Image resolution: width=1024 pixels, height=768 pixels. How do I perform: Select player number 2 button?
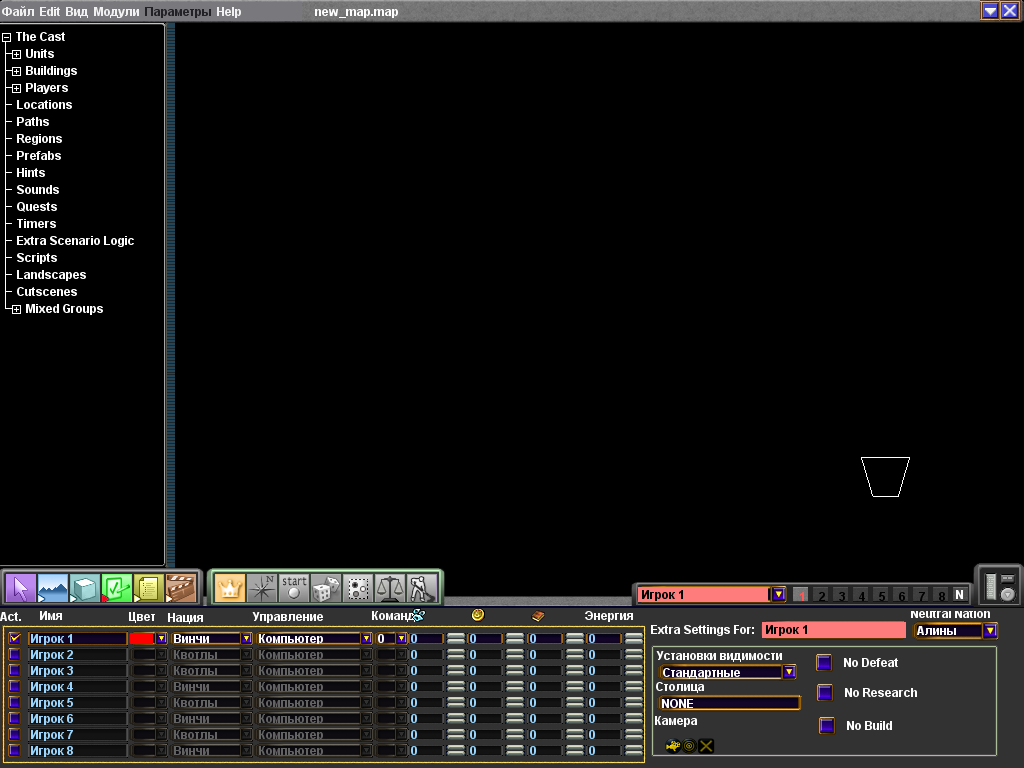point(822,595)
